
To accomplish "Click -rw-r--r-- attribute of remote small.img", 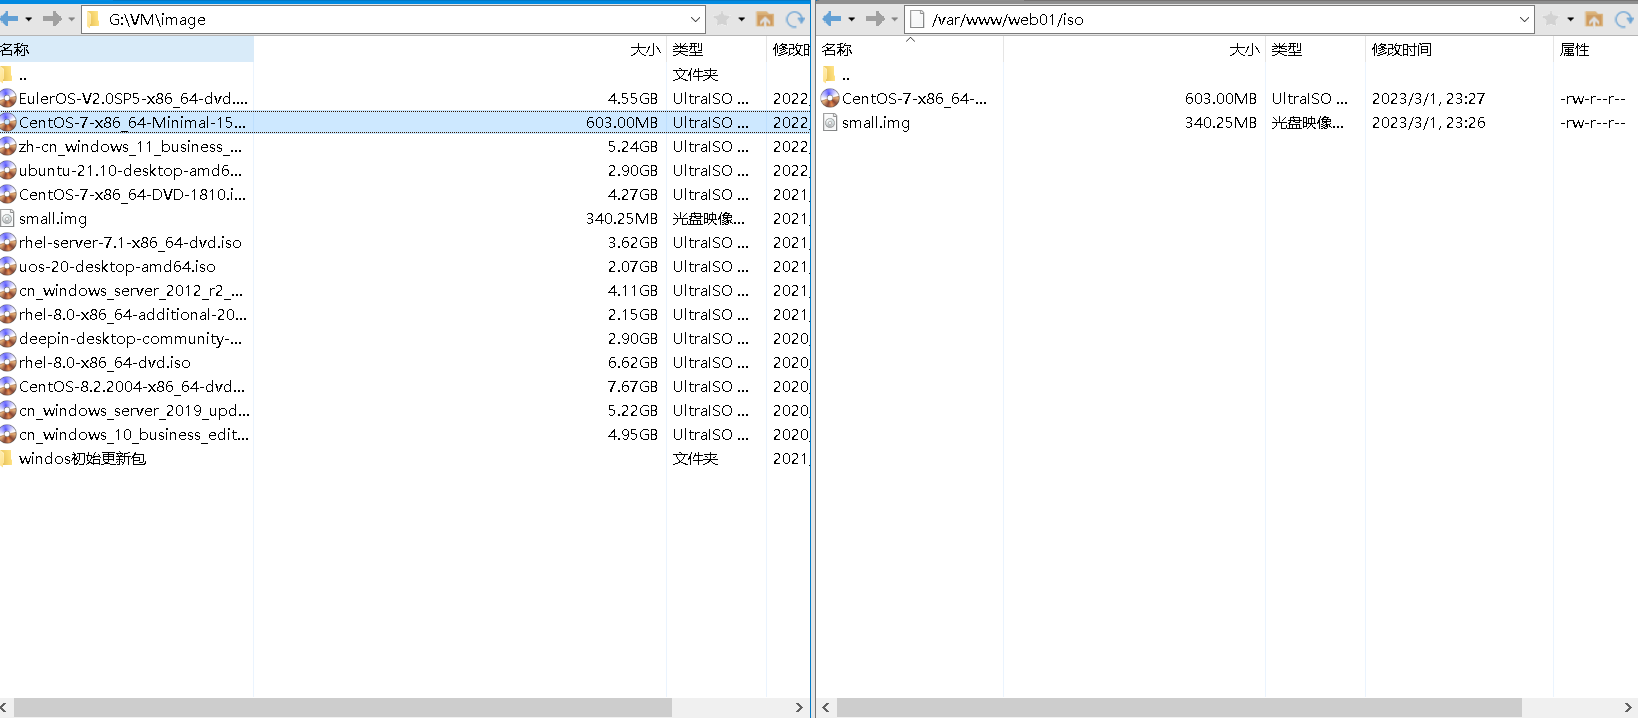I will pos(1593,122).
